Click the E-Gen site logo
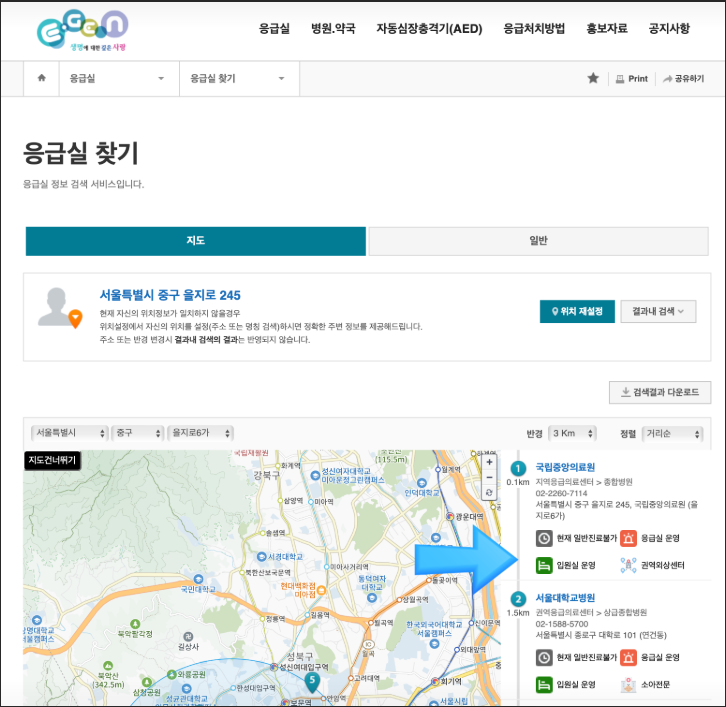 click(81, 31)
